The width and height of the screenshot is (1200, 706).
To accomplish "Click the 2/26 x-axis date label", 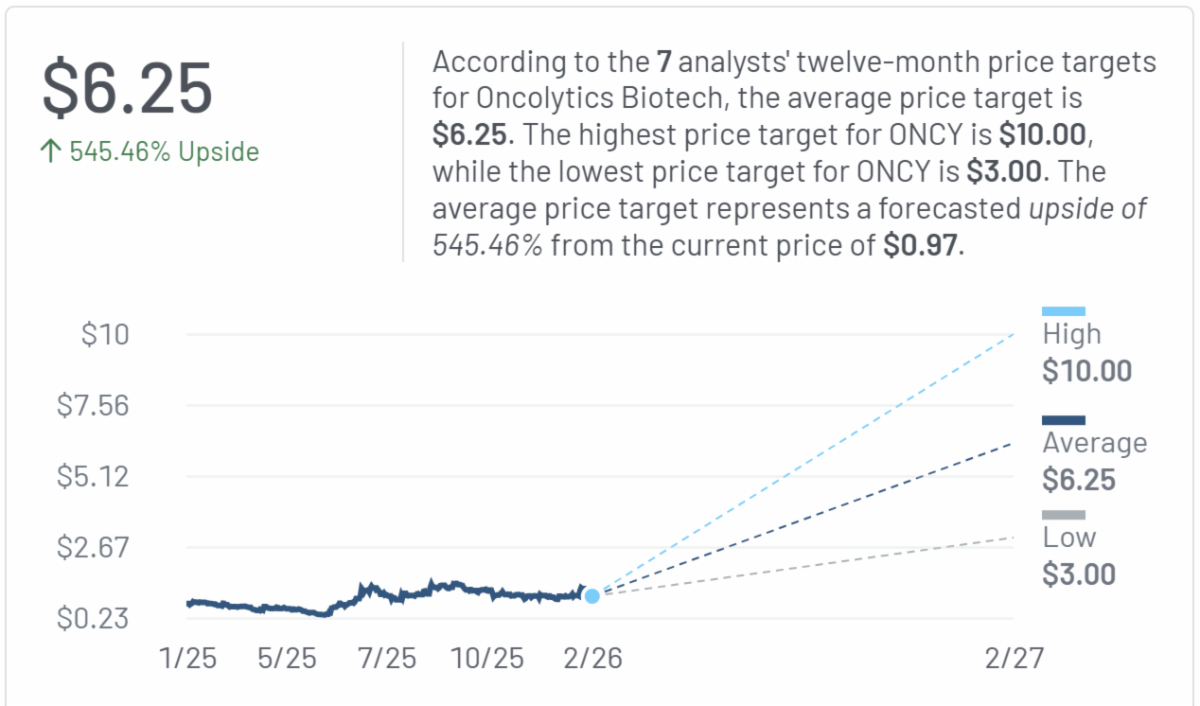I will click(592, 658).
